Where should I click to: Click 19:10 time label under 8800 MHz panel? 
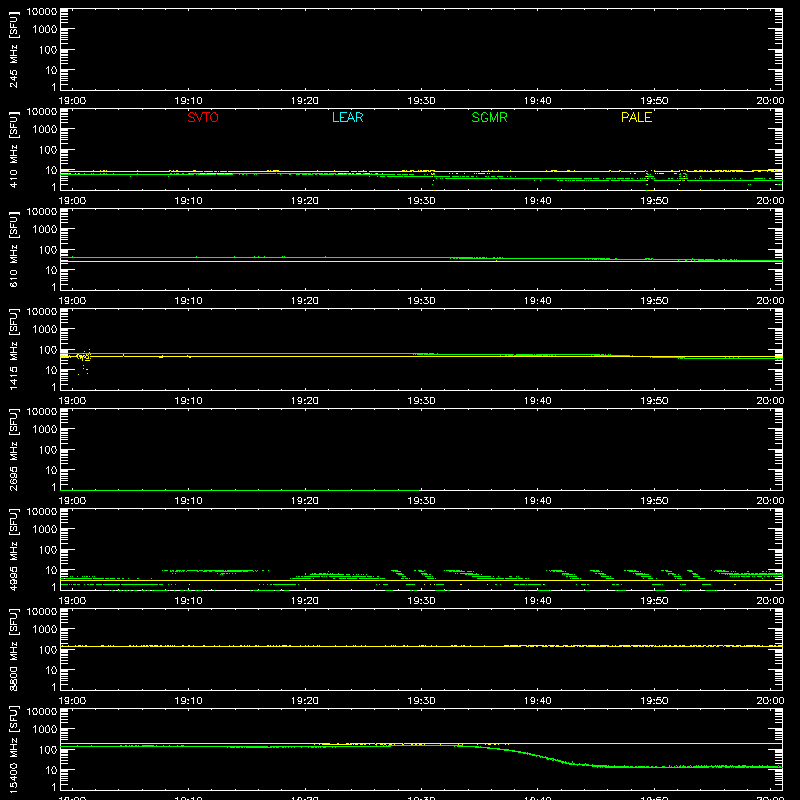tap(188, 701)
